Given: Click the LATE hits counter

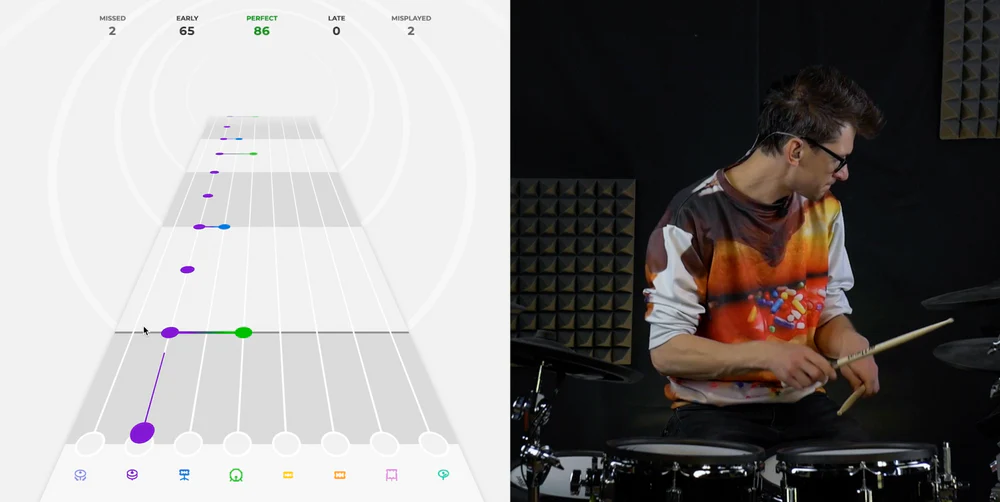Looking at the screenshot, I should pyautogui.click(x=336, y=26).
